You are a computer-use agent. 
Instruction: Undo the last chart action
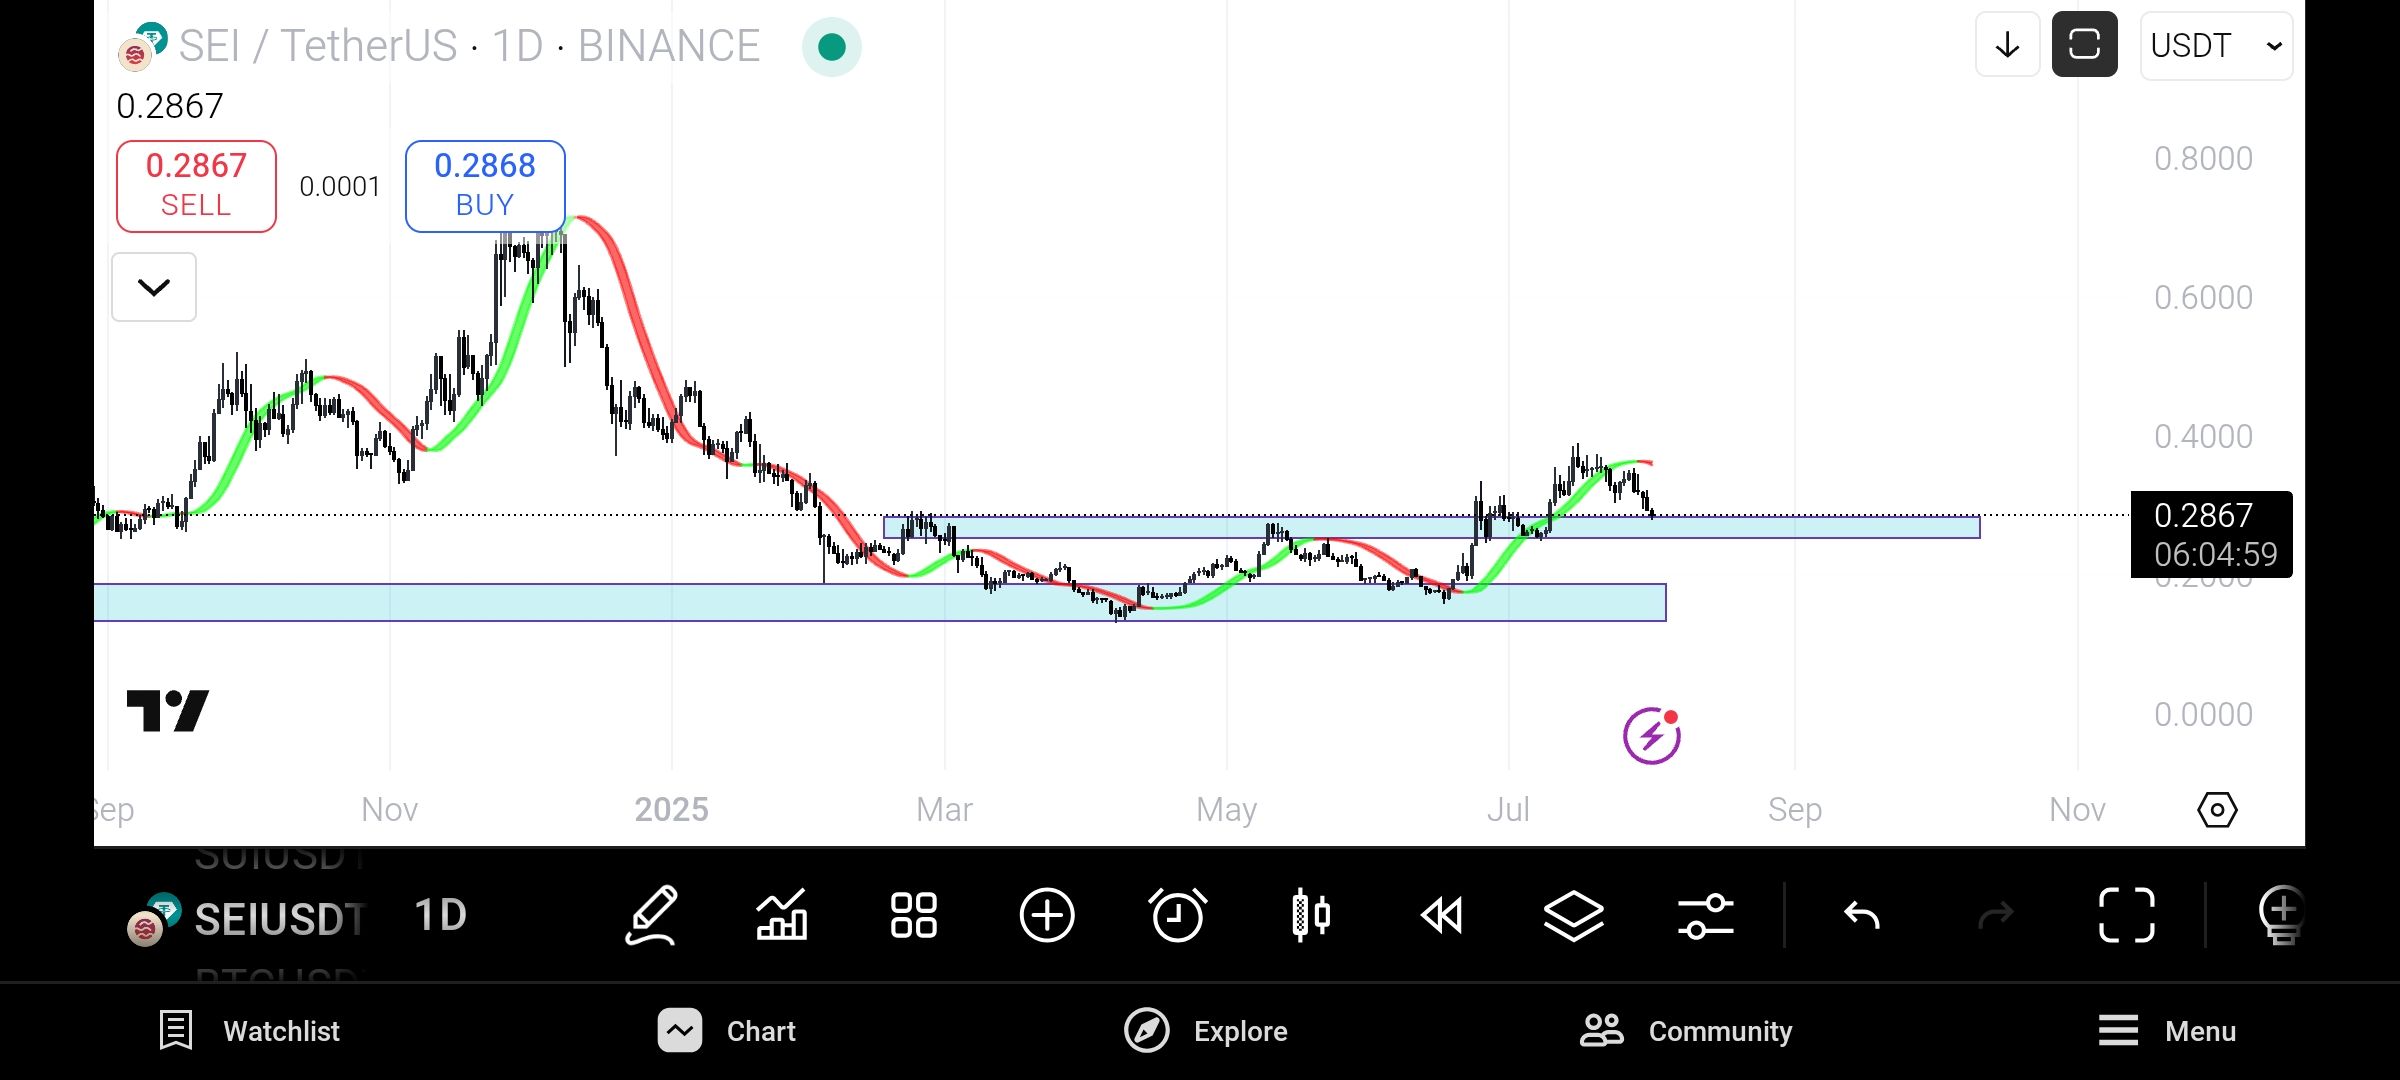tap(1862, 915)
